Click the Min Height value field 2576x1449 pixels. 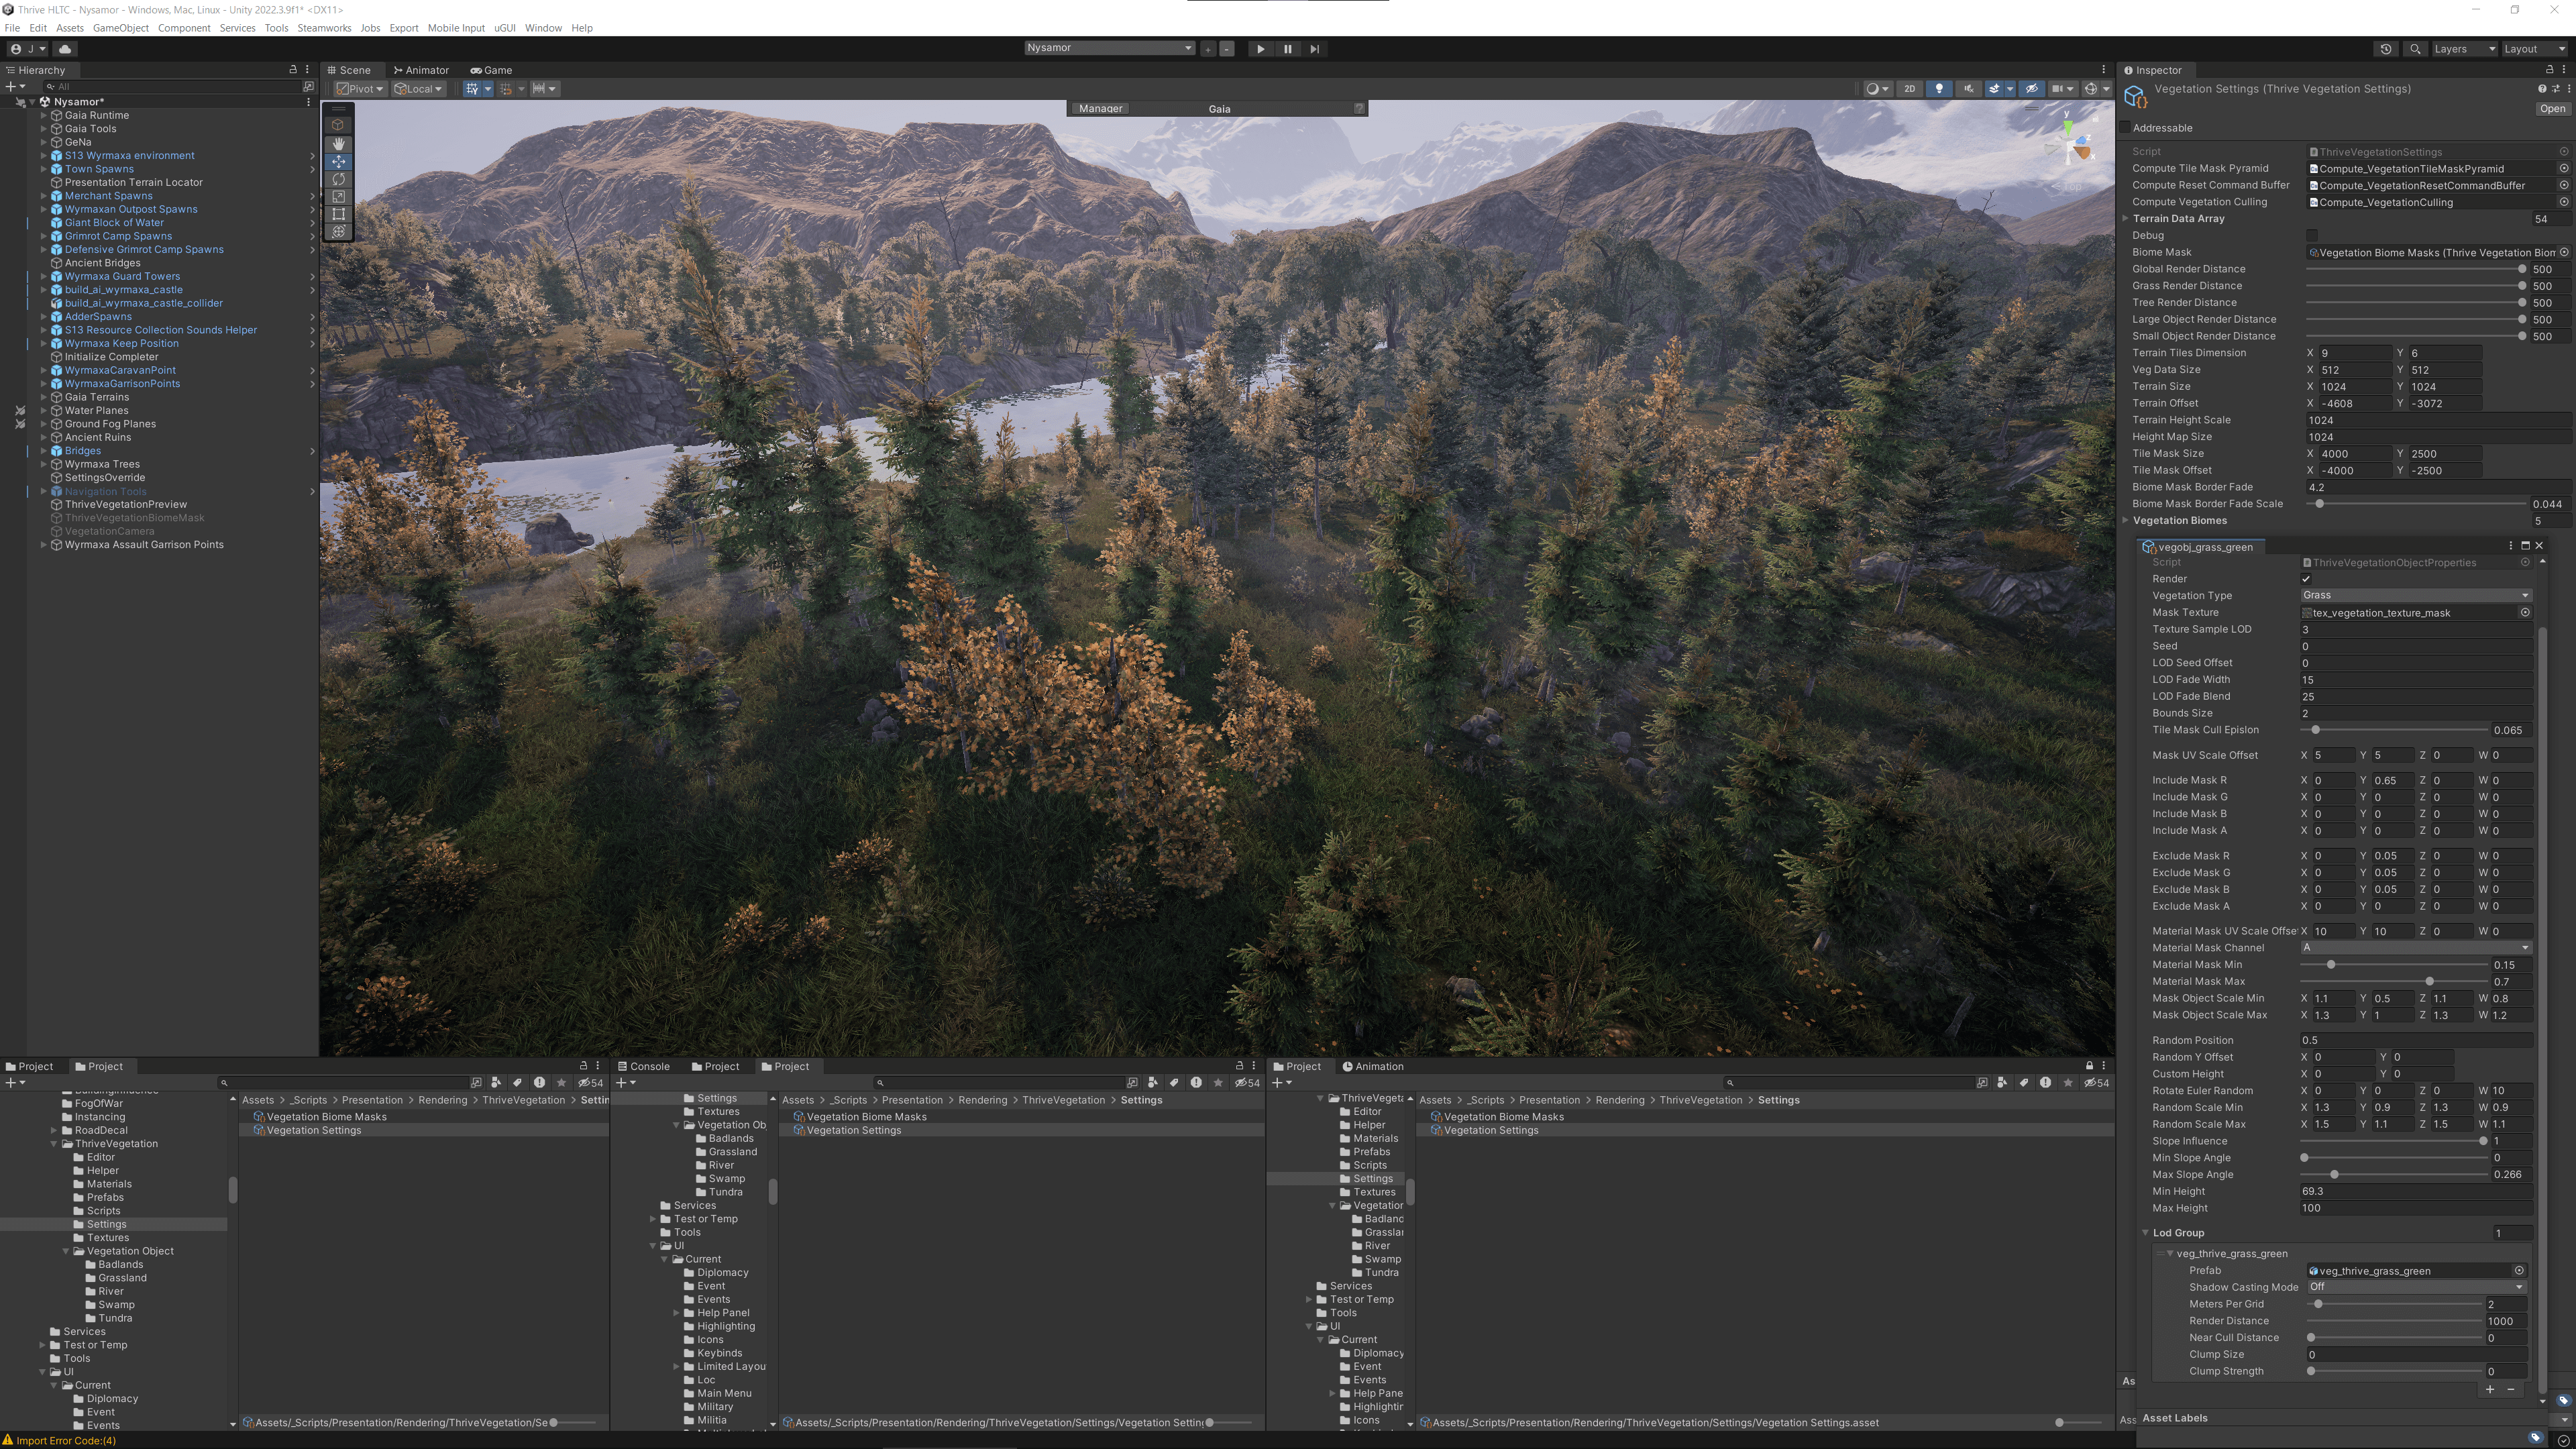point(2416,1192)
